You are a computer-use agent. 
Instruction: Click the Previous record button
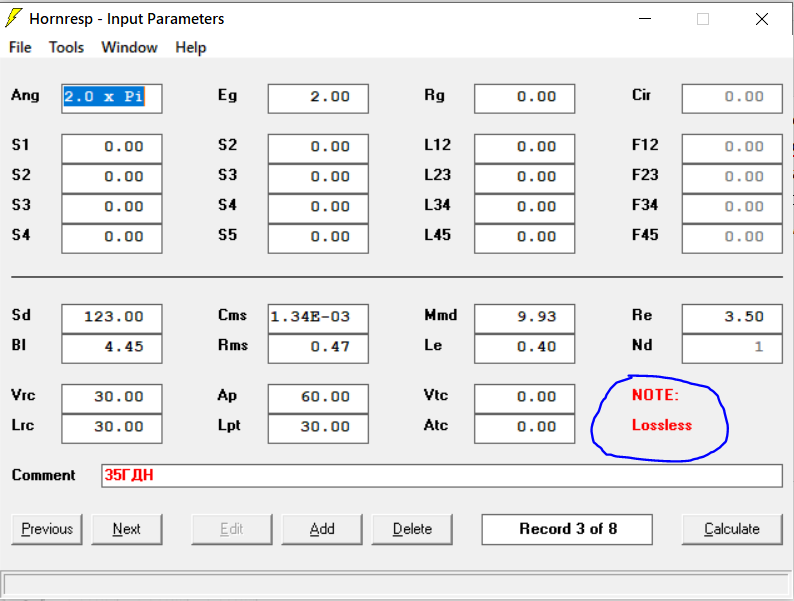point(47,529)
